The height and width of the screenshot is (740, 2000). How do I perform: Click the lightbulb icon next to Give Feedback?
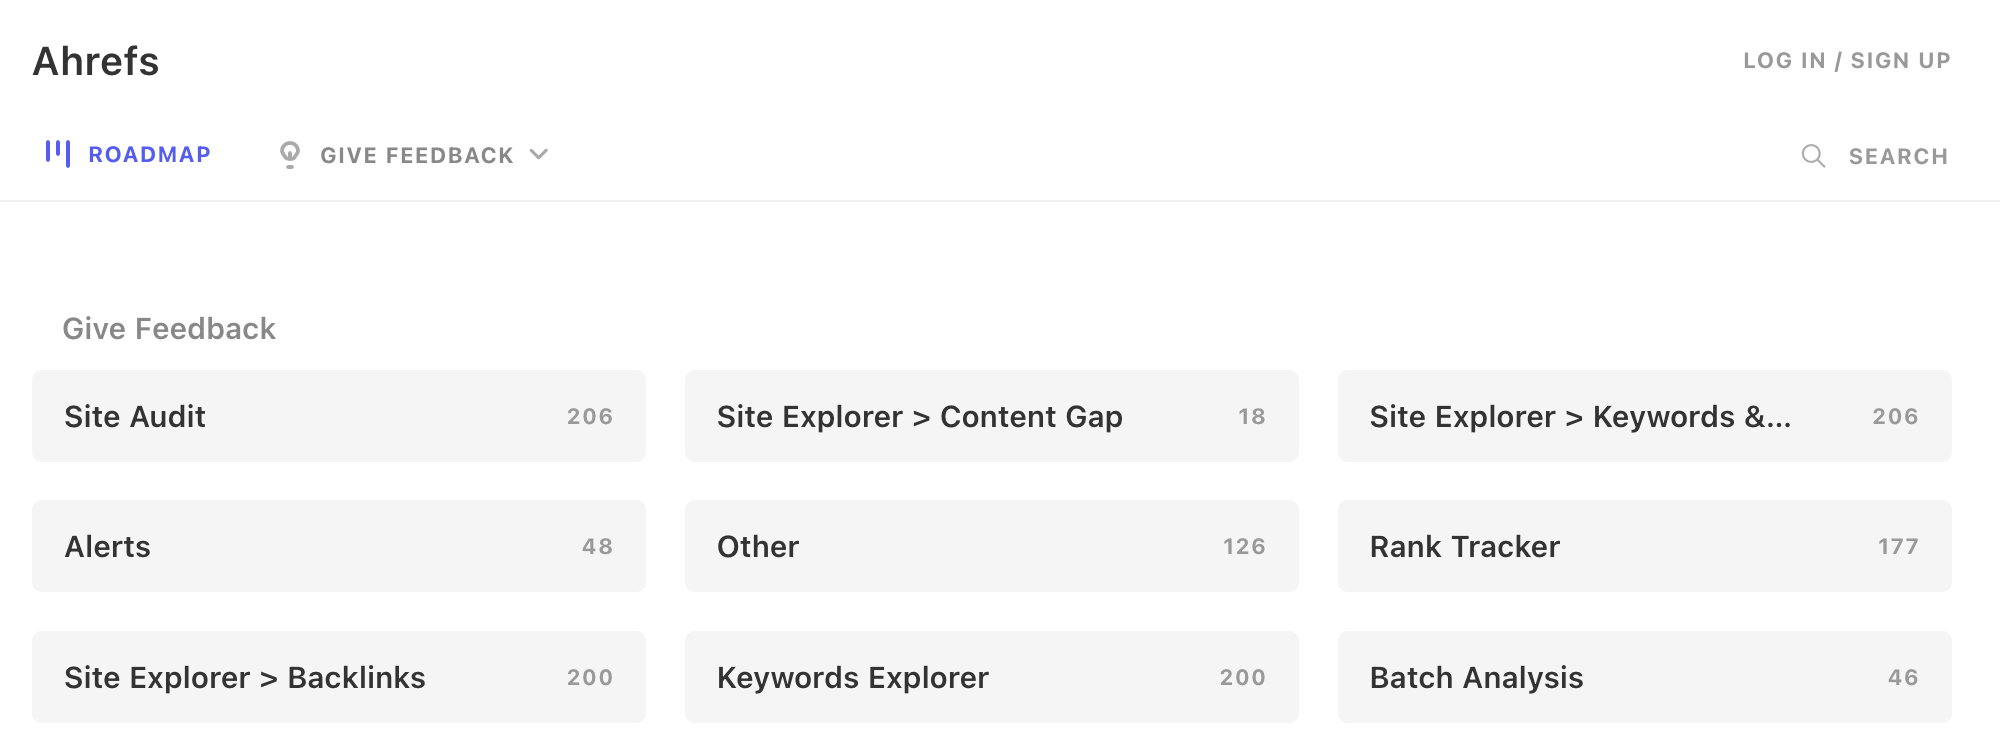(x=290, y=154)
